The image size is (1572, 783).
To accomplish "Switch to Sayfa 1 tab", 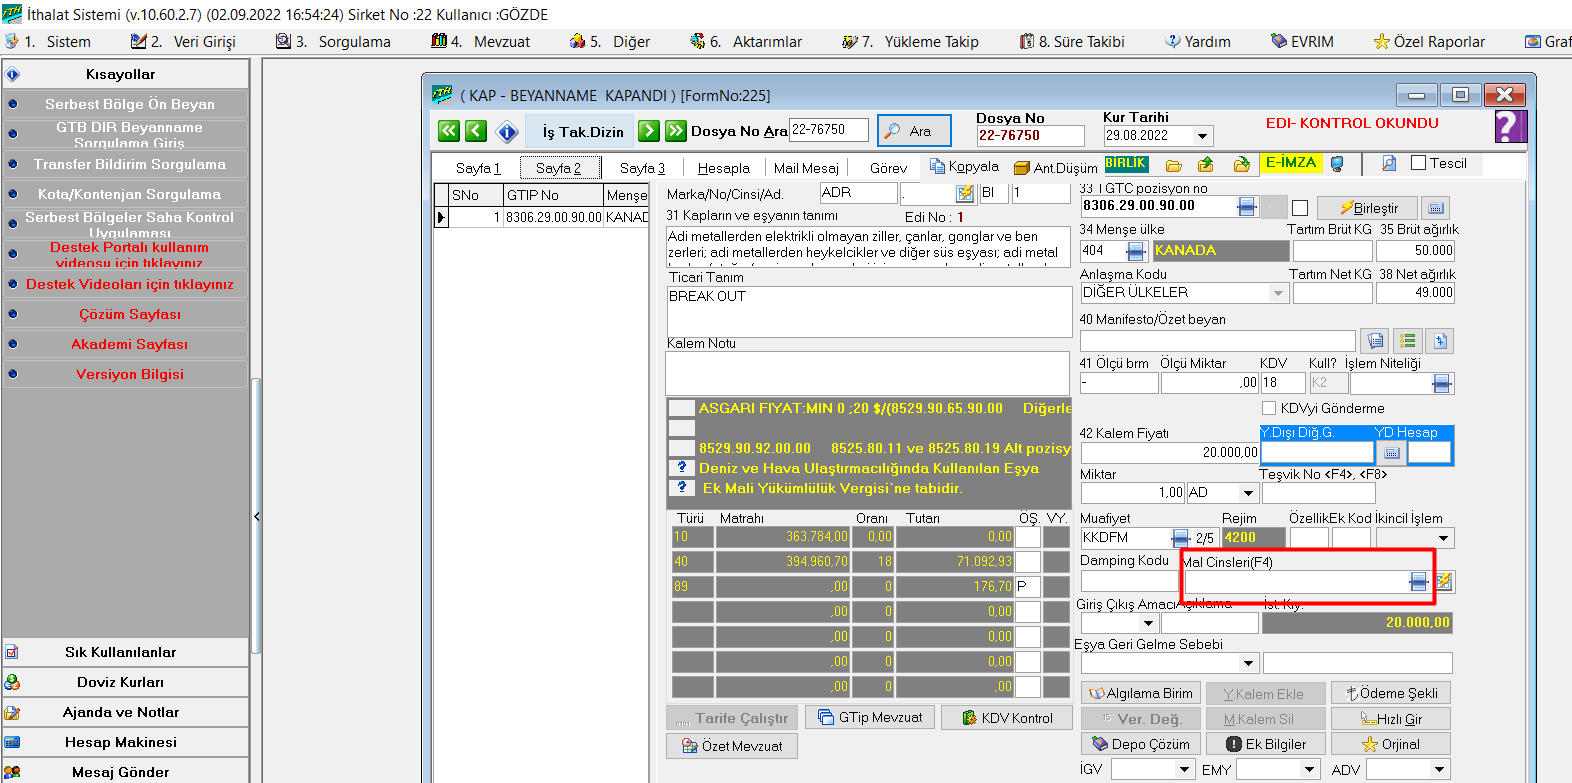I will tap(478, 168).
